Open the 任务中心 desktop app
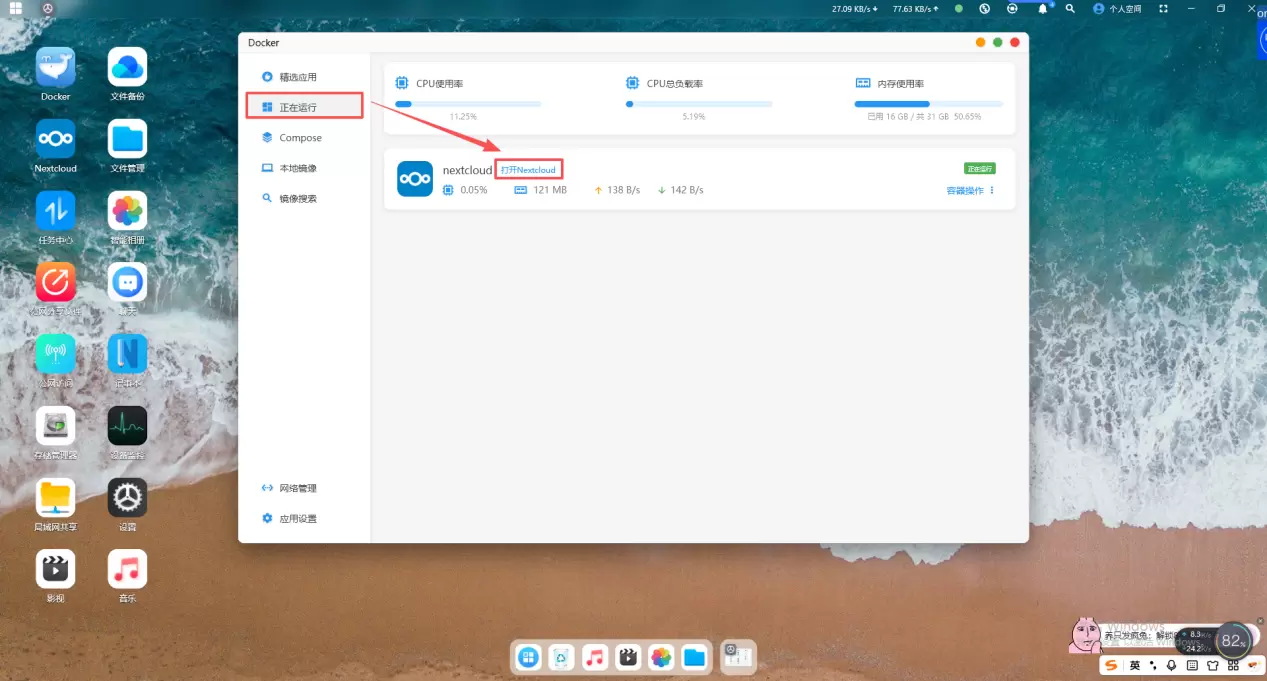Viewport: 1267px width, 681px height. point(56,211)
